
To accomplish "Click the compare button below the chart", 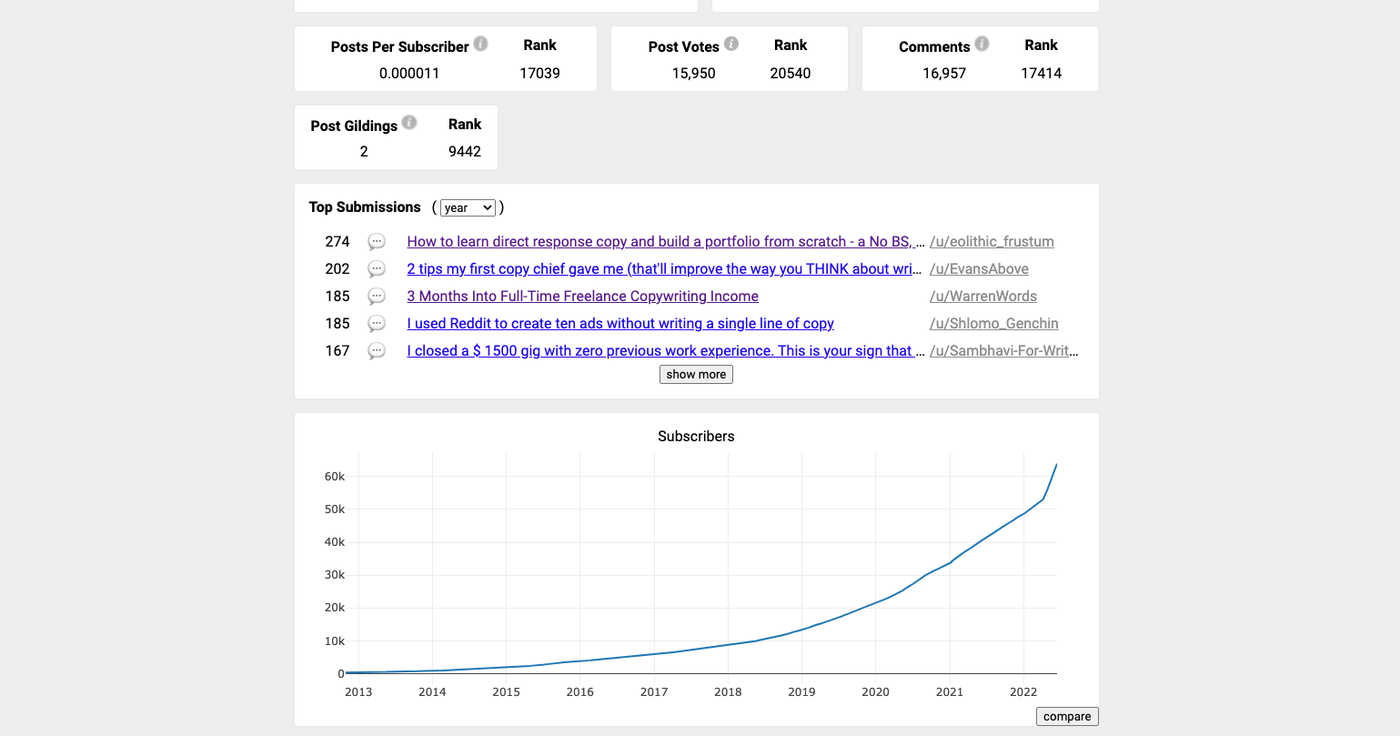I will point(1067,716).
